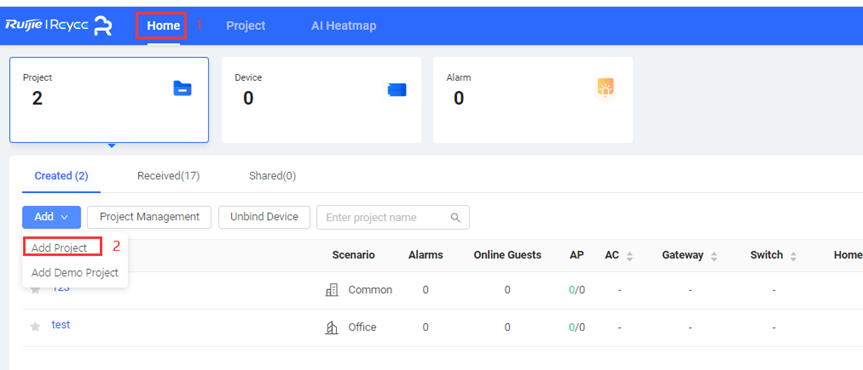The width and height of the screenshot is (863, 370).
Task: Click the orange Alarm bell icon
Action: [x=605, y=88]
